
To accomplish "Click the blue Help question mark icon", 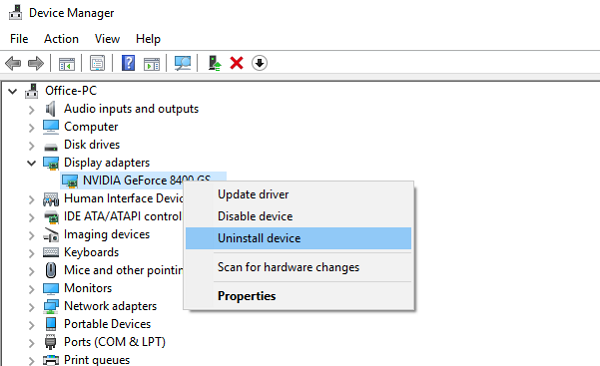I will click(128, 63).
